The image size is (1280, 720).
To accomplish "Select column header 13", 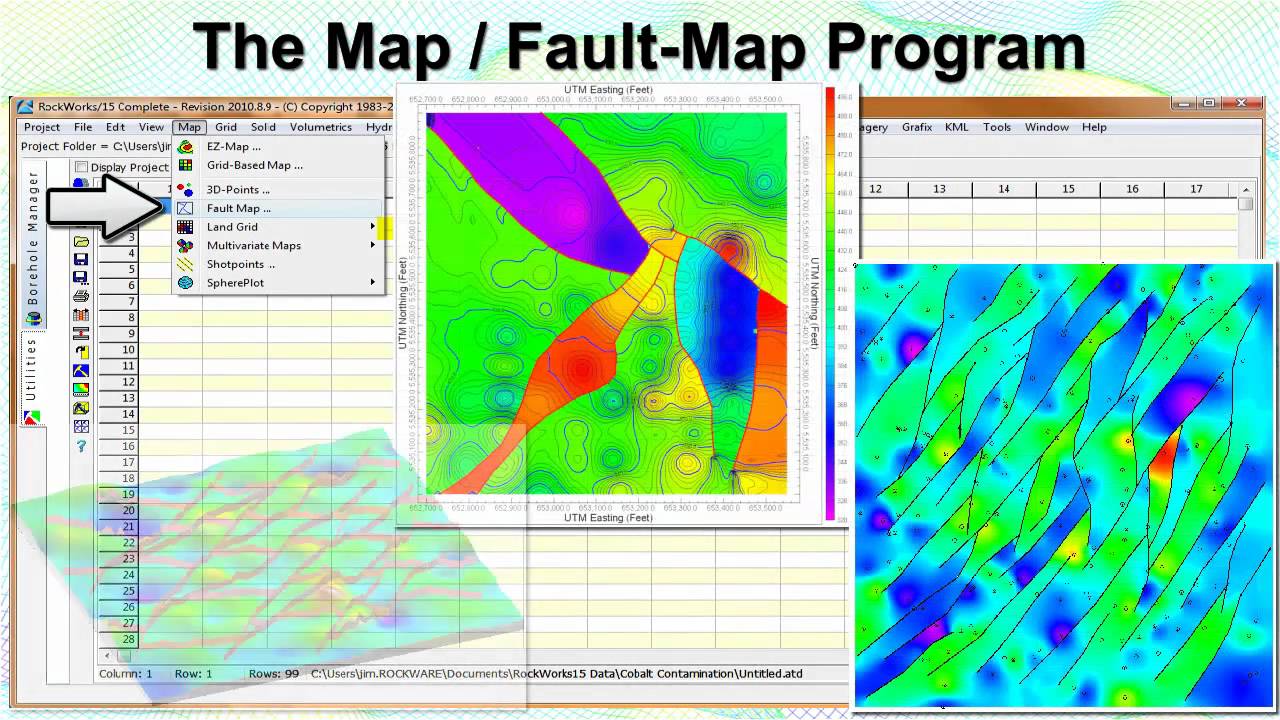I will coord(939,189).
